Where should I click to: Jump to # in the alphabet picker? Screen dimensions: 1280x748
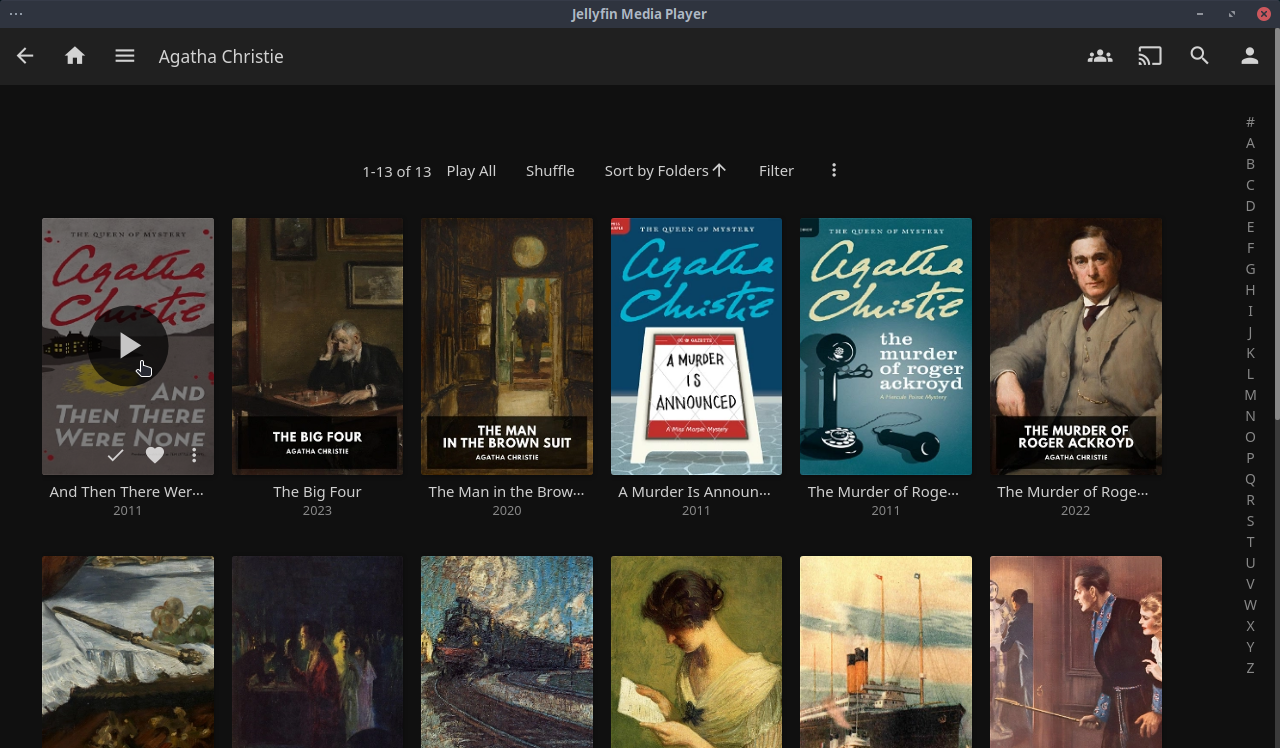point(1250,122)
